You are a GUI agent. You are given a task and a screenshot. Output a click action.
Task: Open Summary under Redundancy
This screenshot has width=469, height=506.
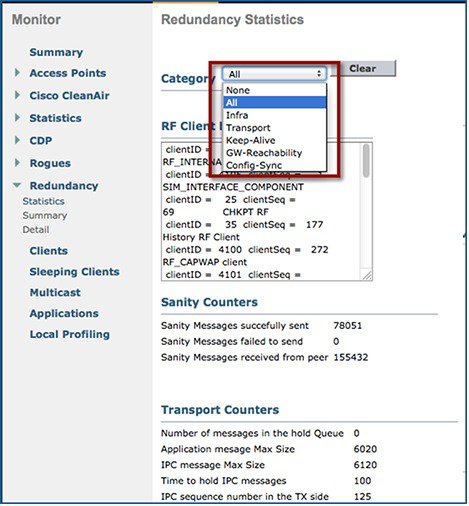(45, 216)
